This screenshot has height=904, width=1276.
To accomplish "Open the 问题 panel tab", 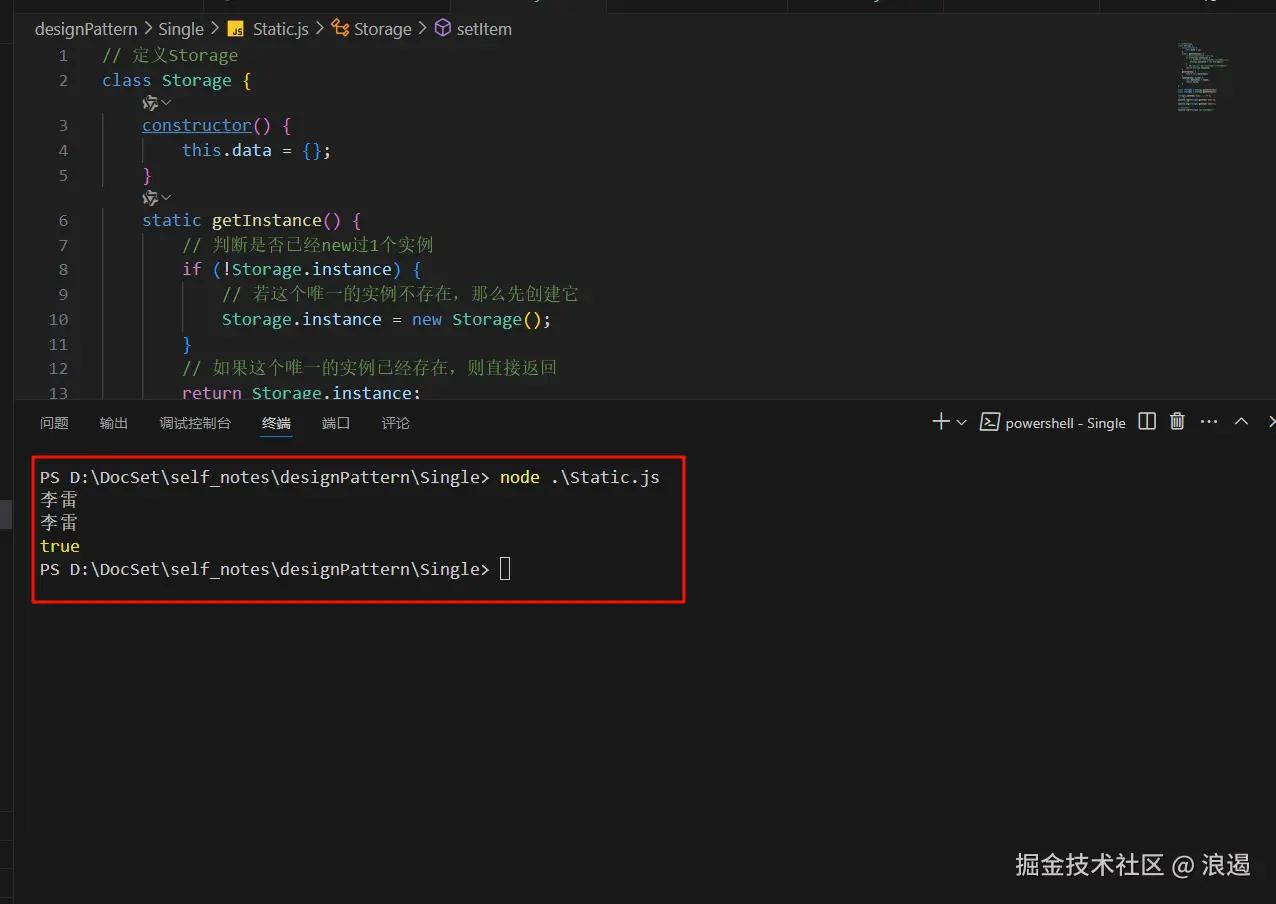I will click(54, 423).
